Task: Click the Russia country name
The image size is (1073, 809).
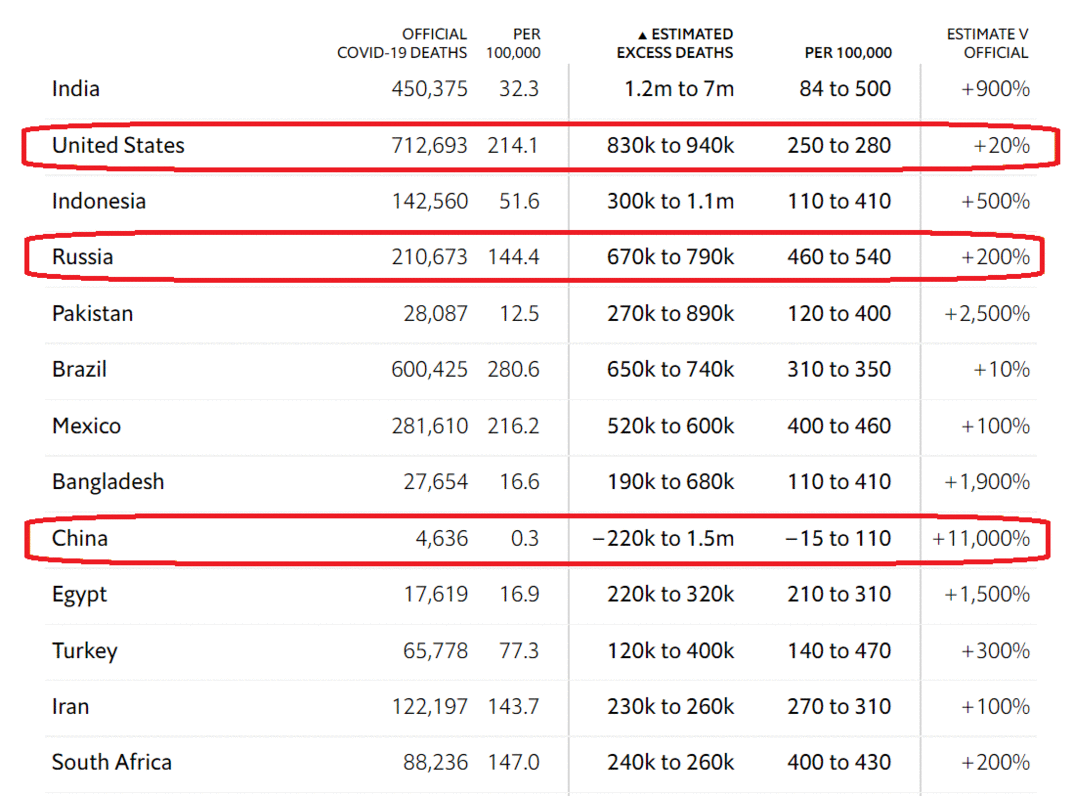Action: click(83, 257)
